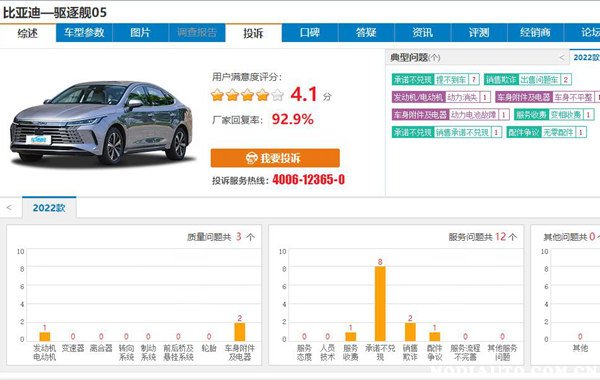
Task: Click the 我要投诉 orange complaint button
Action: coord(275,158)
